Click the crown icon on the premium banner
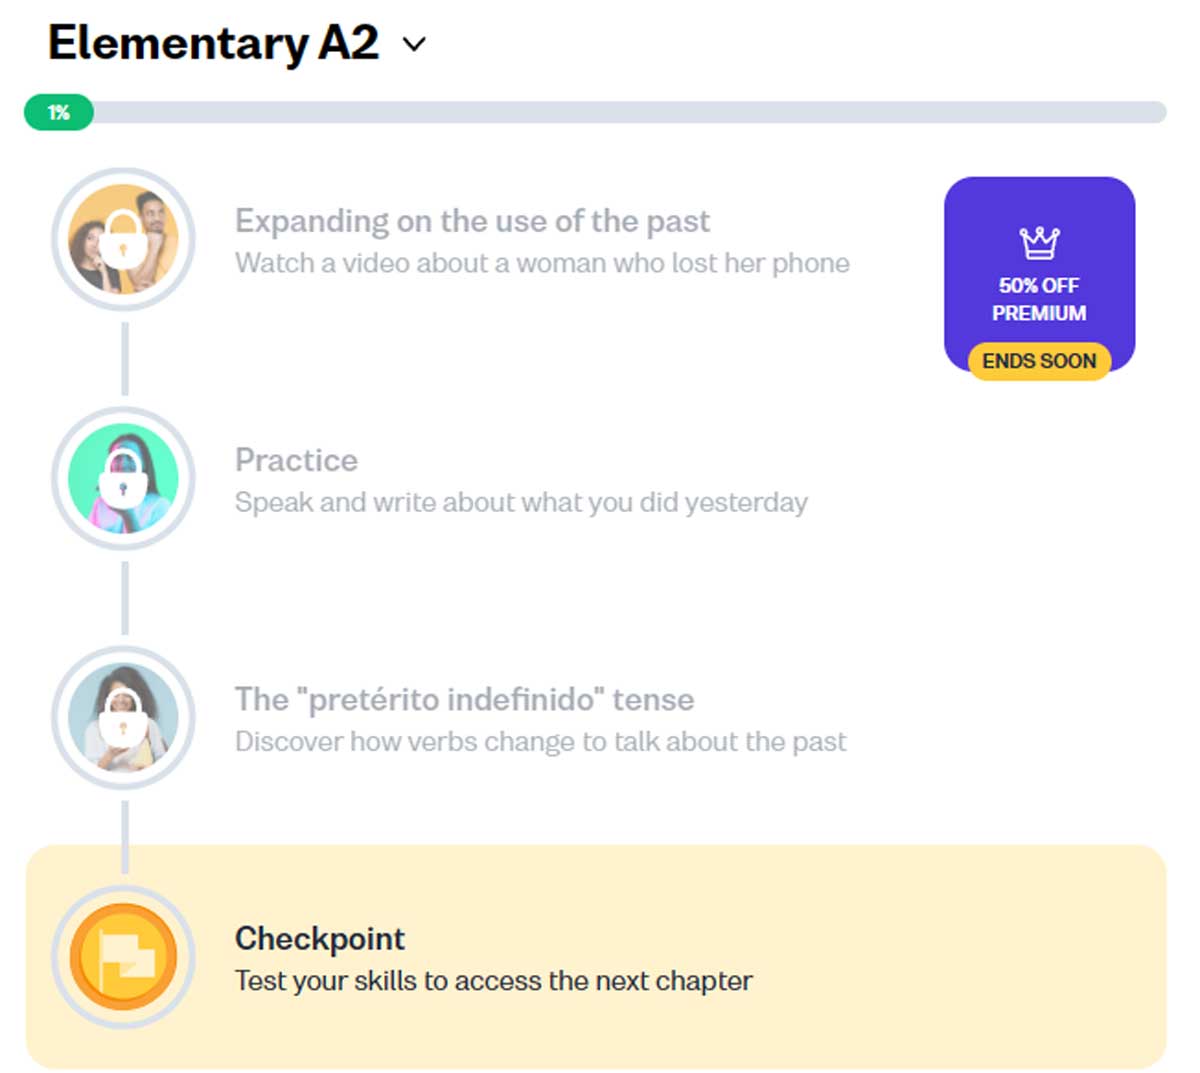Screen dimensions: 1200x1073 pos(1039,243)
